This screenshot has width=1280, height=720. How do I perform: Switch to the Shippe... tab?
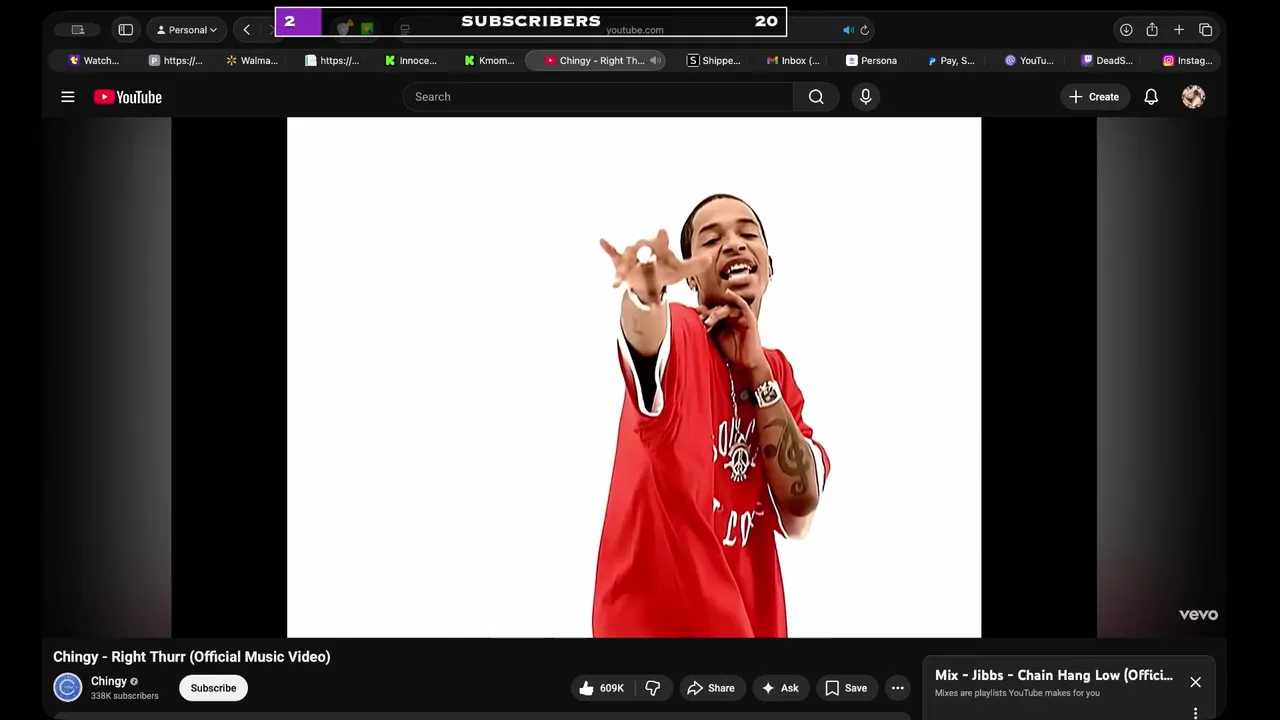(714, 61)
